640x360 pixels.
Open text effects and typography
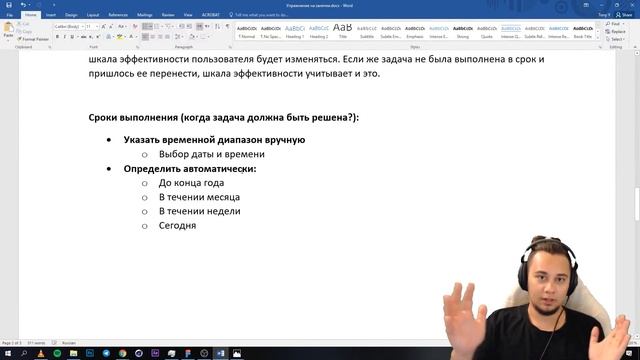point(109,37)
